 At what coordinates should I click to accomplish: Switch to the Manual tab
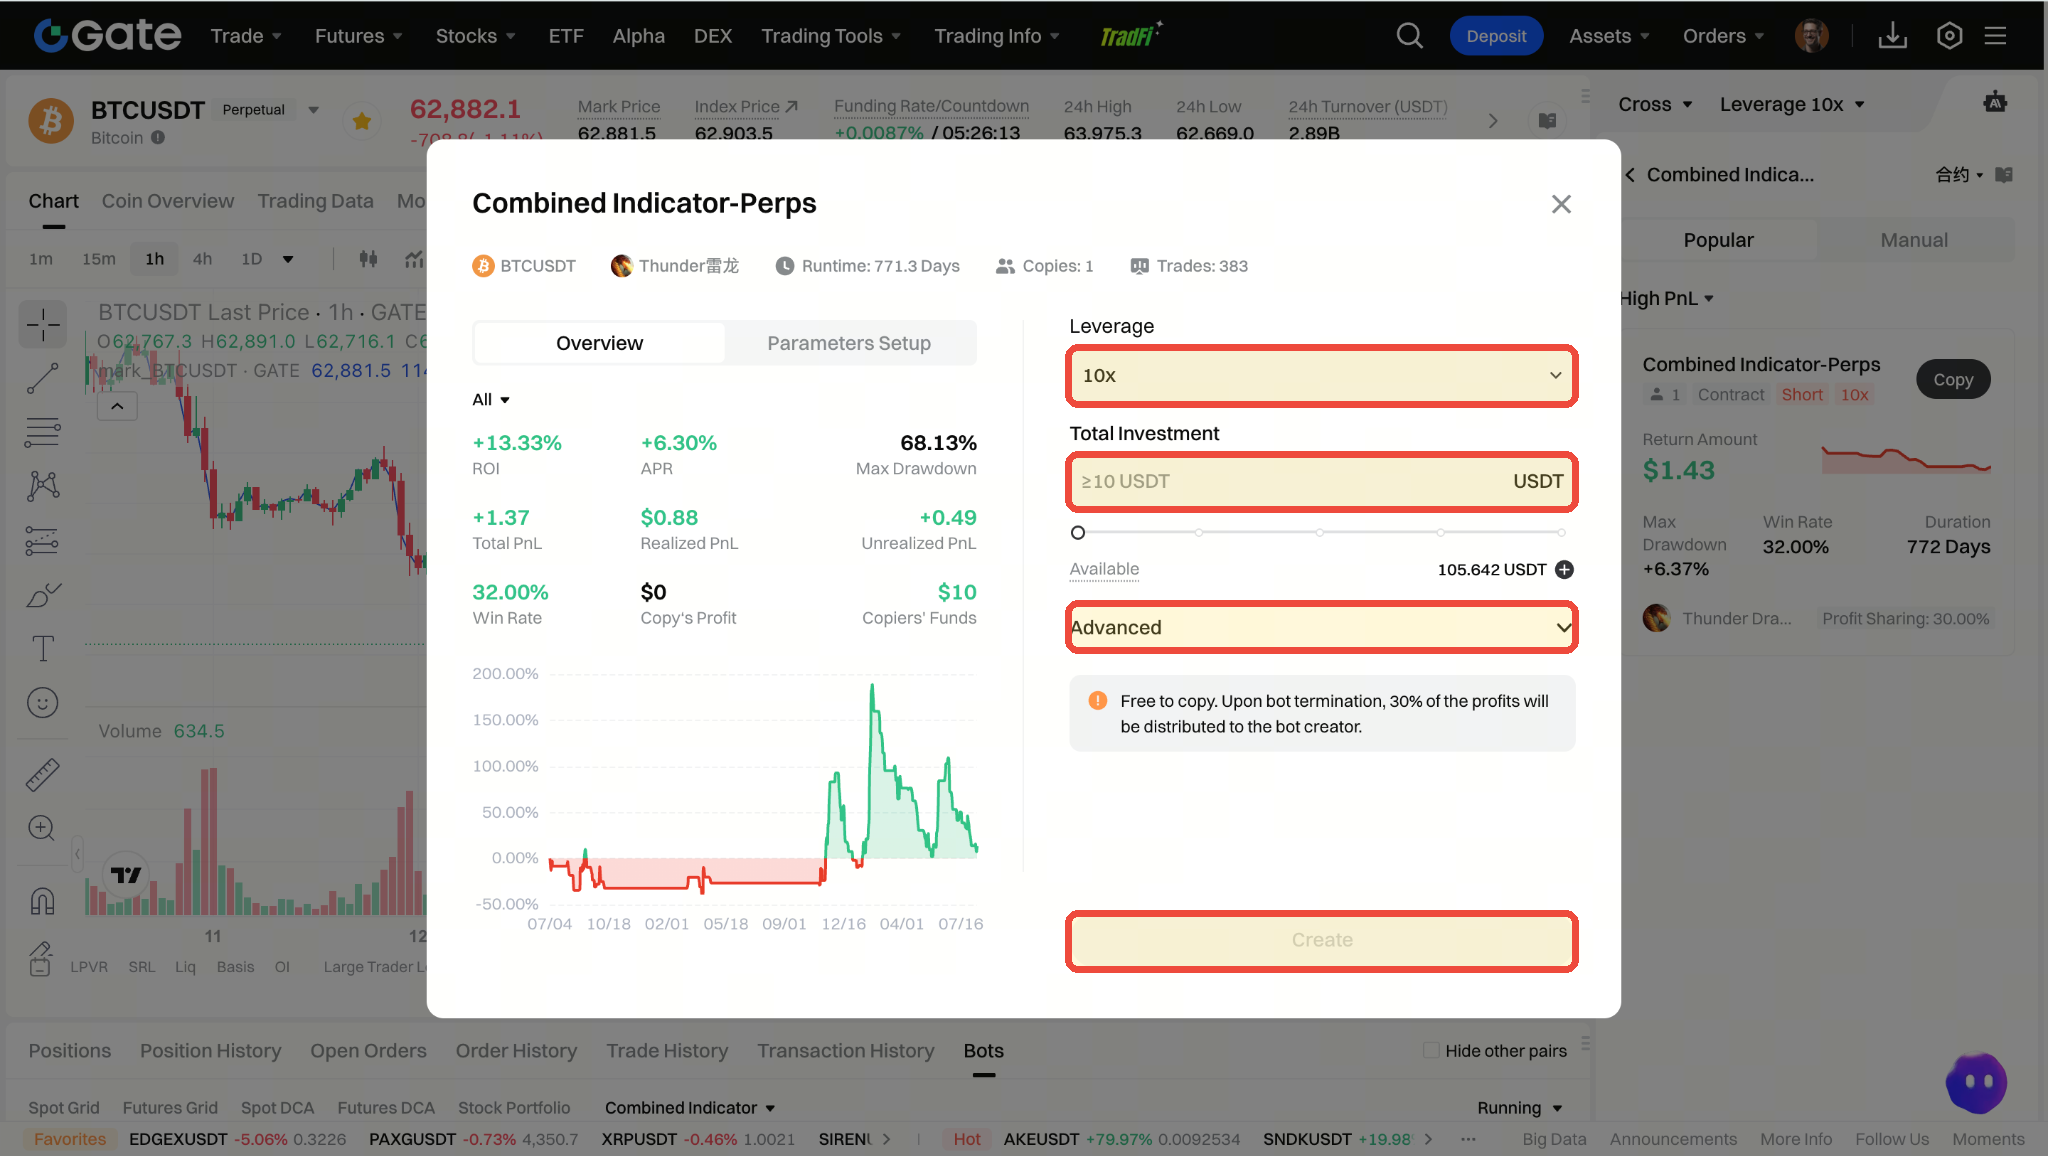(x=1914, y=240)
